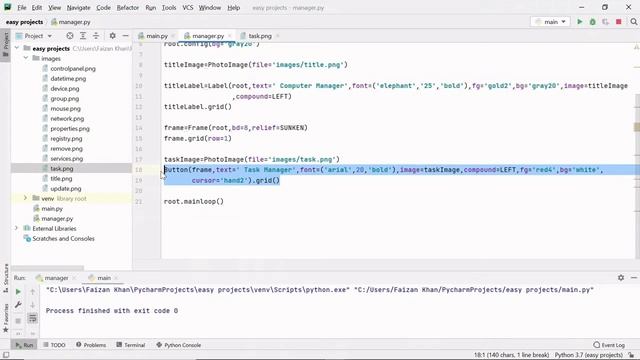Click easy projects breadcrumb in navigation bar
Viewport: 640px width, 360px height.
(24, 22)
